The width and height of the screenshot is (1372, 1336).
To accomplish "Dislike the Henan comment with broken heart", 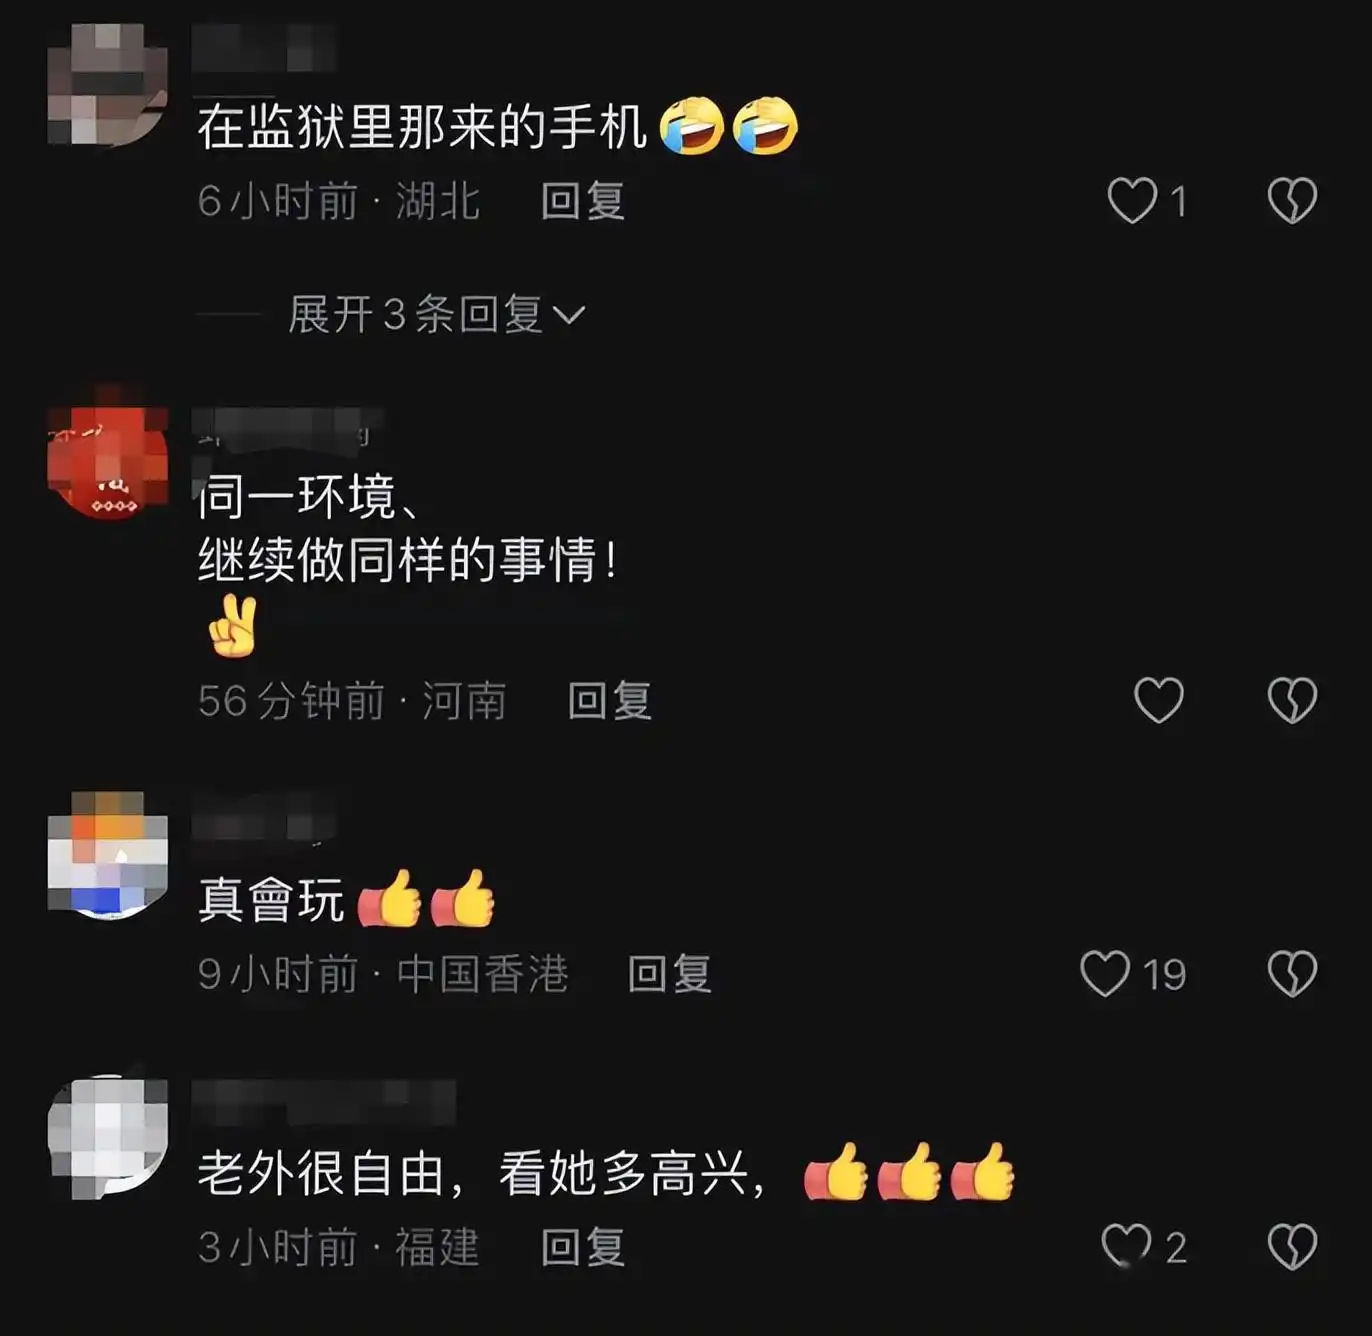I will (1292, 700).
